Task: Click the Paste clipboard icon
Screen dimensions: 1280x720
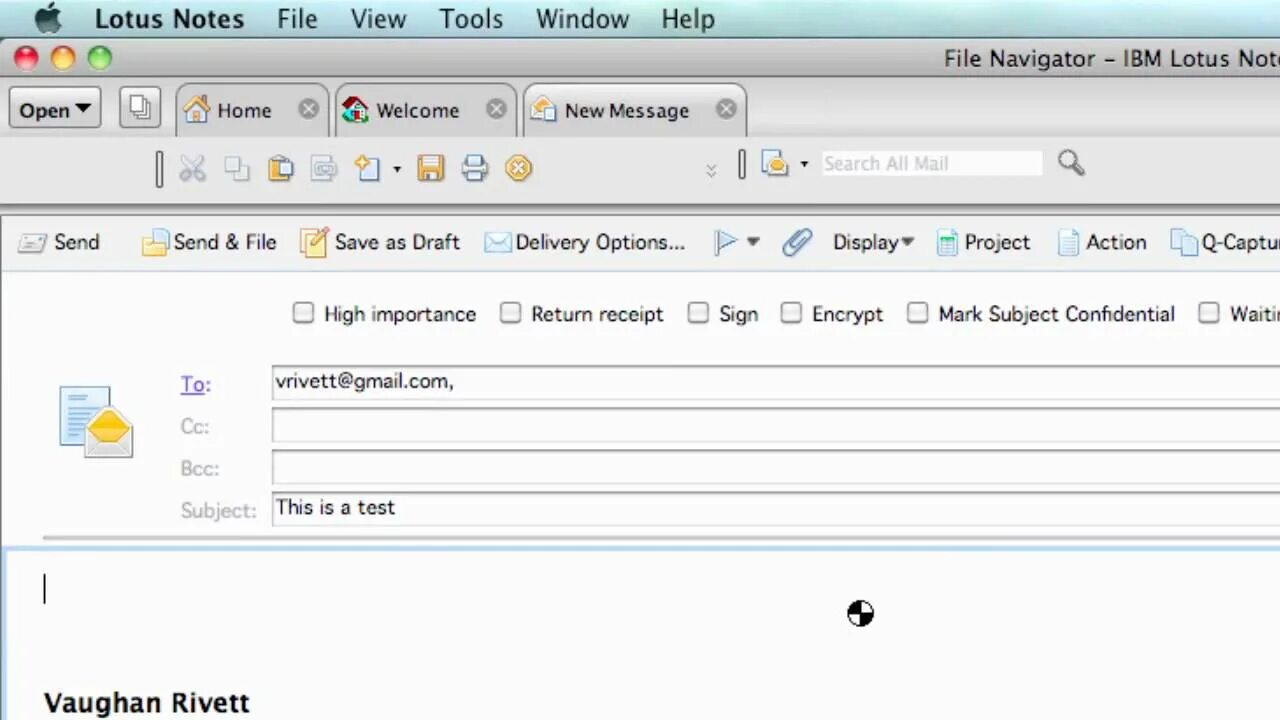Action: pyautogui.click(x=281, y=168)
